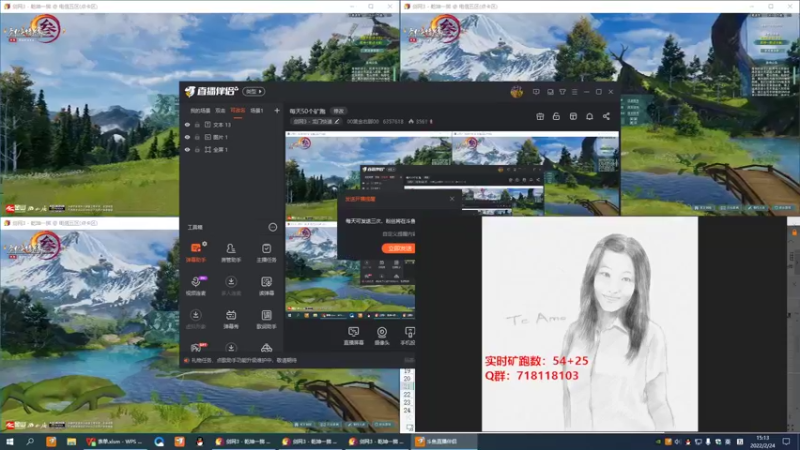Select the 文本 13 layer row
Viewport: 800px width, 450px height.
[232, 124]
